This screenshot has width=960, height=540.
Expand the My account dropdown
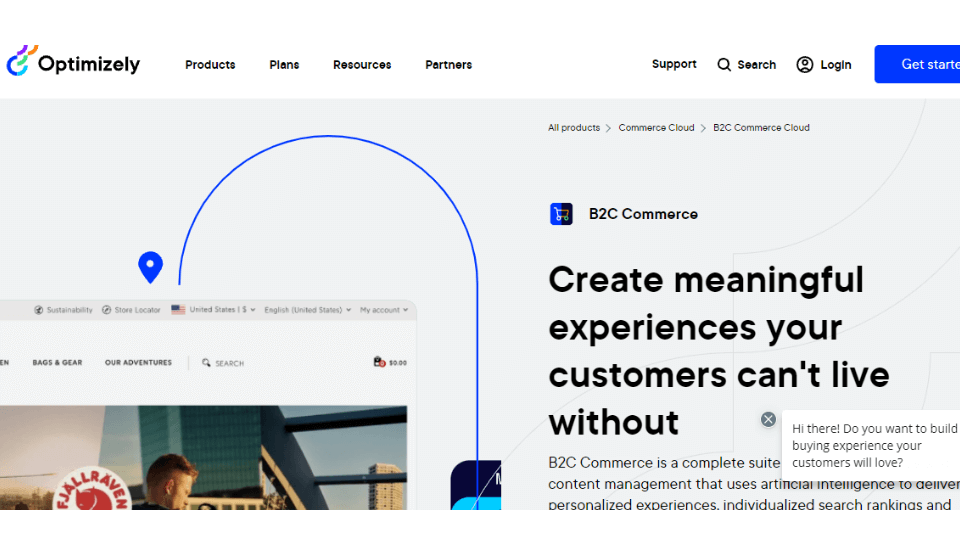(x=384, y=310)
